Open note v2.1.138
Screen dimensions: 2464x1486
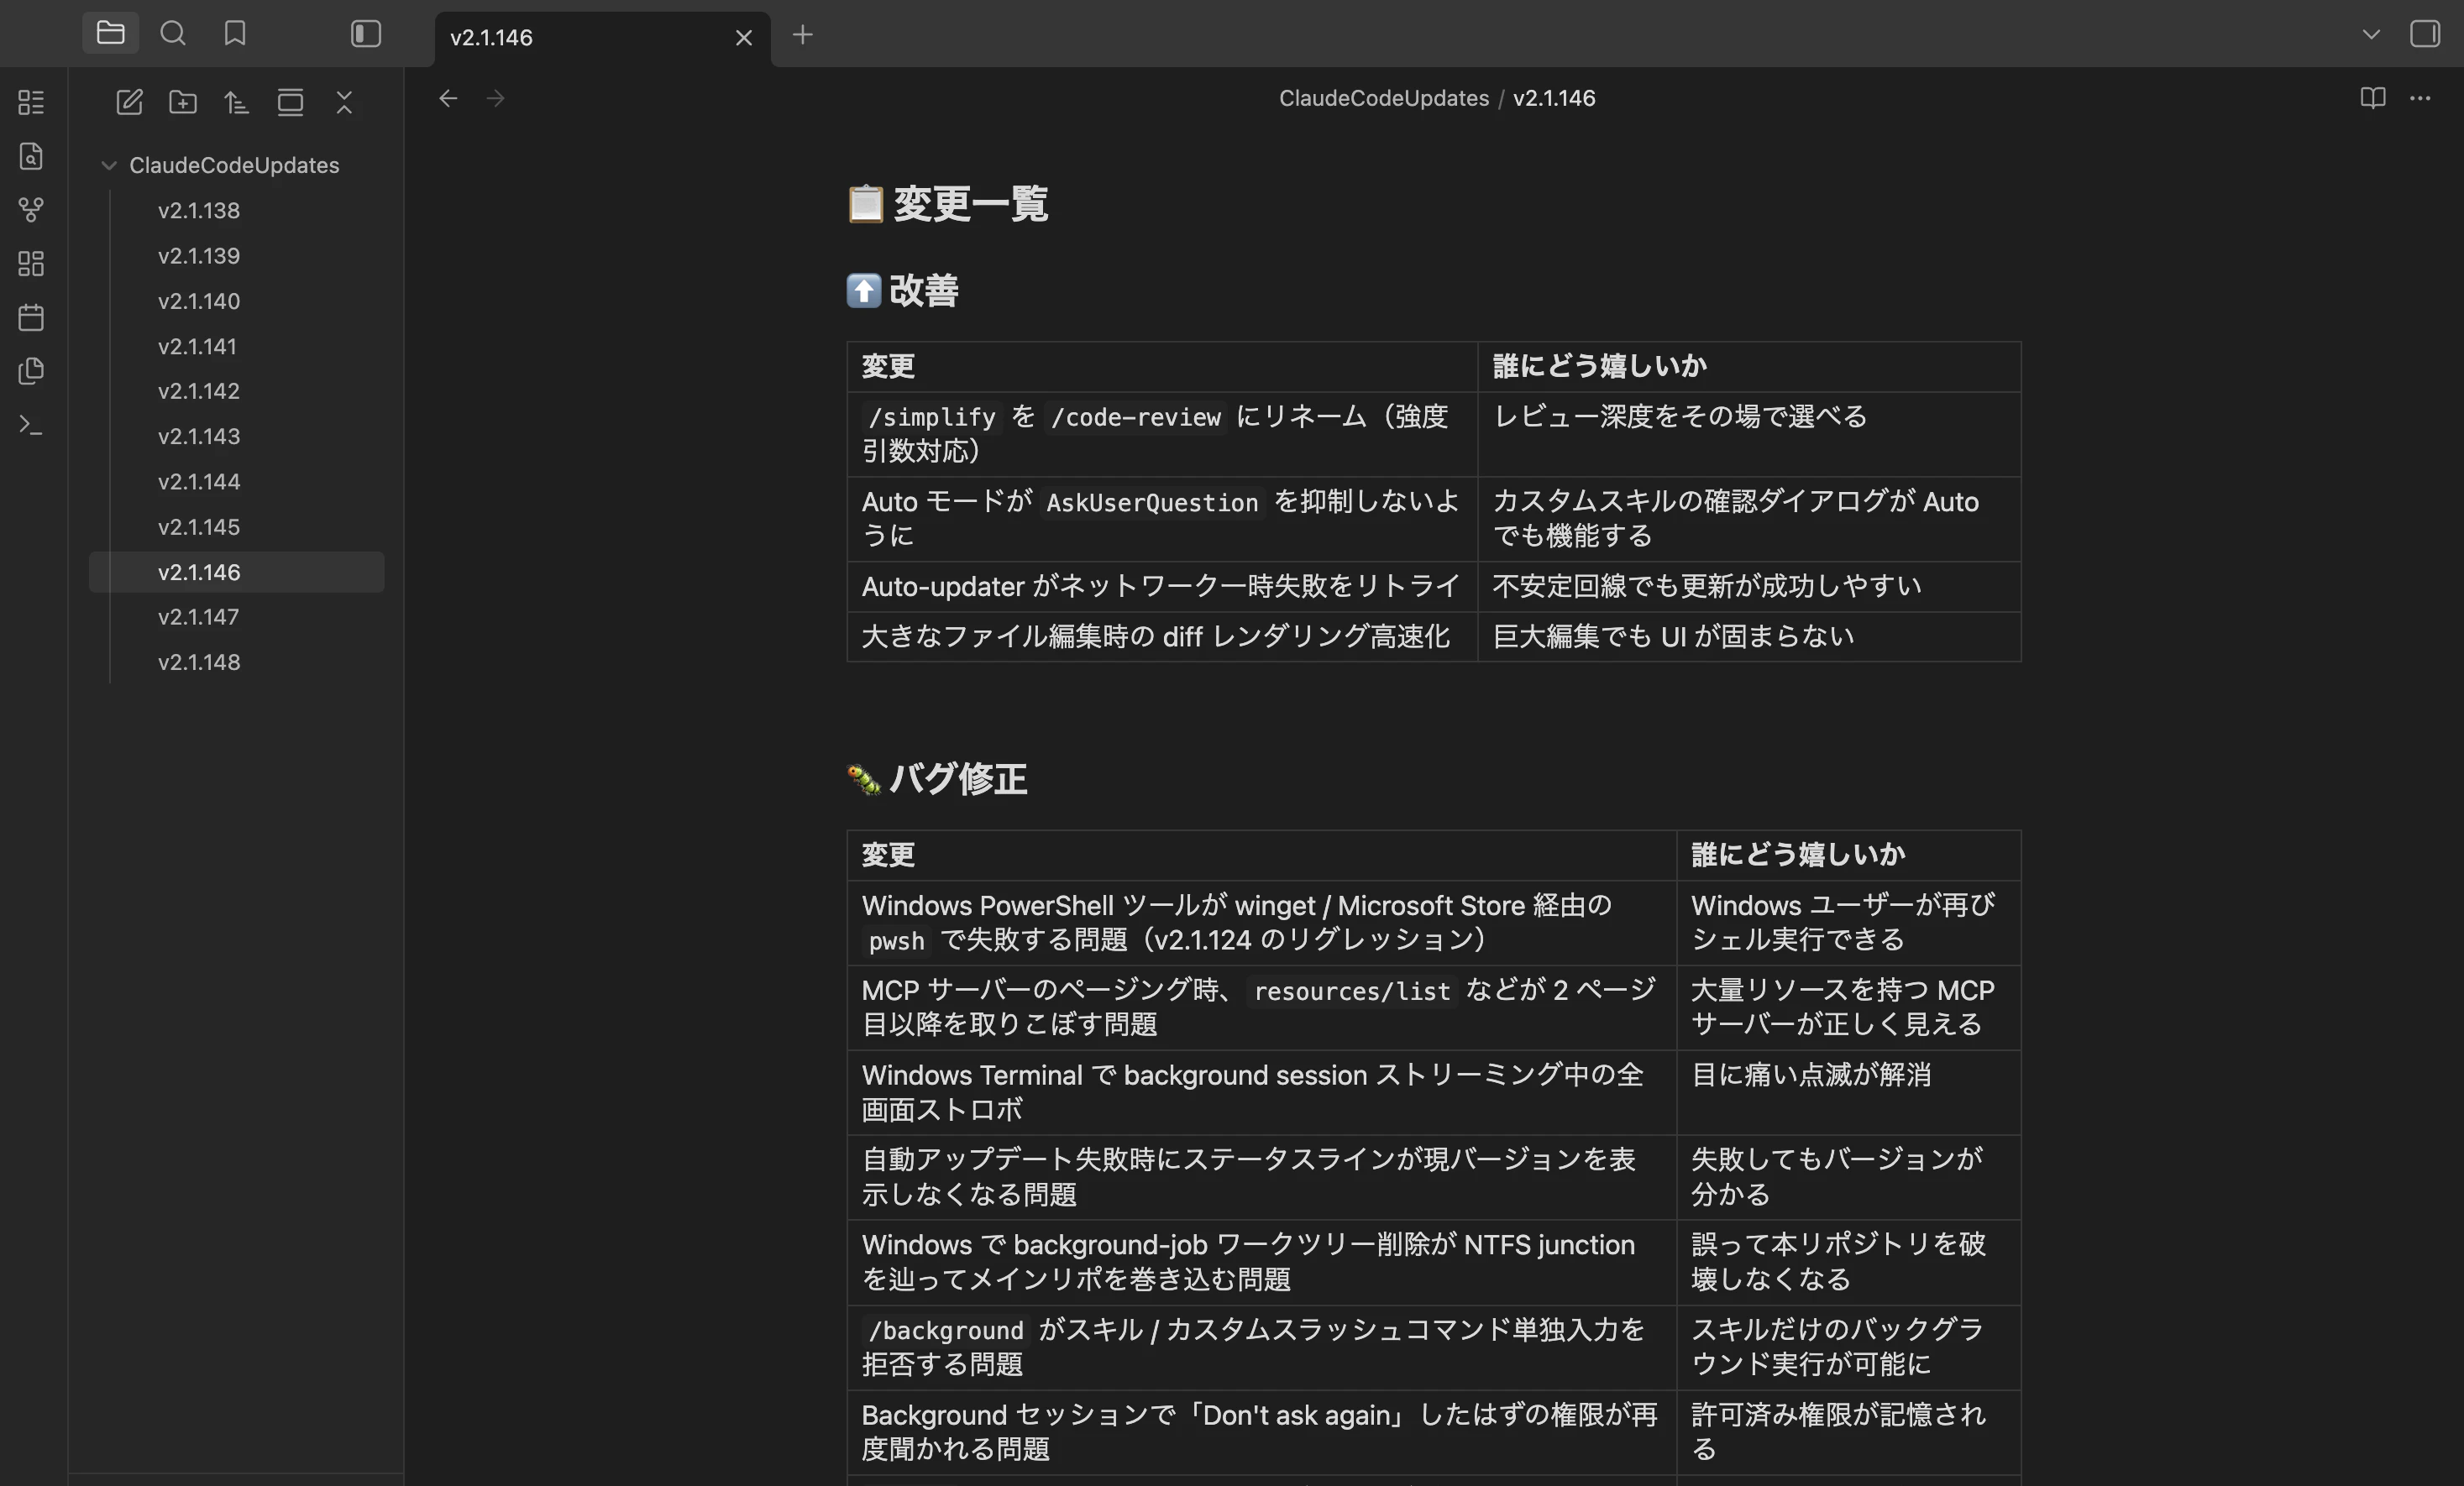[x=237, y=210]
